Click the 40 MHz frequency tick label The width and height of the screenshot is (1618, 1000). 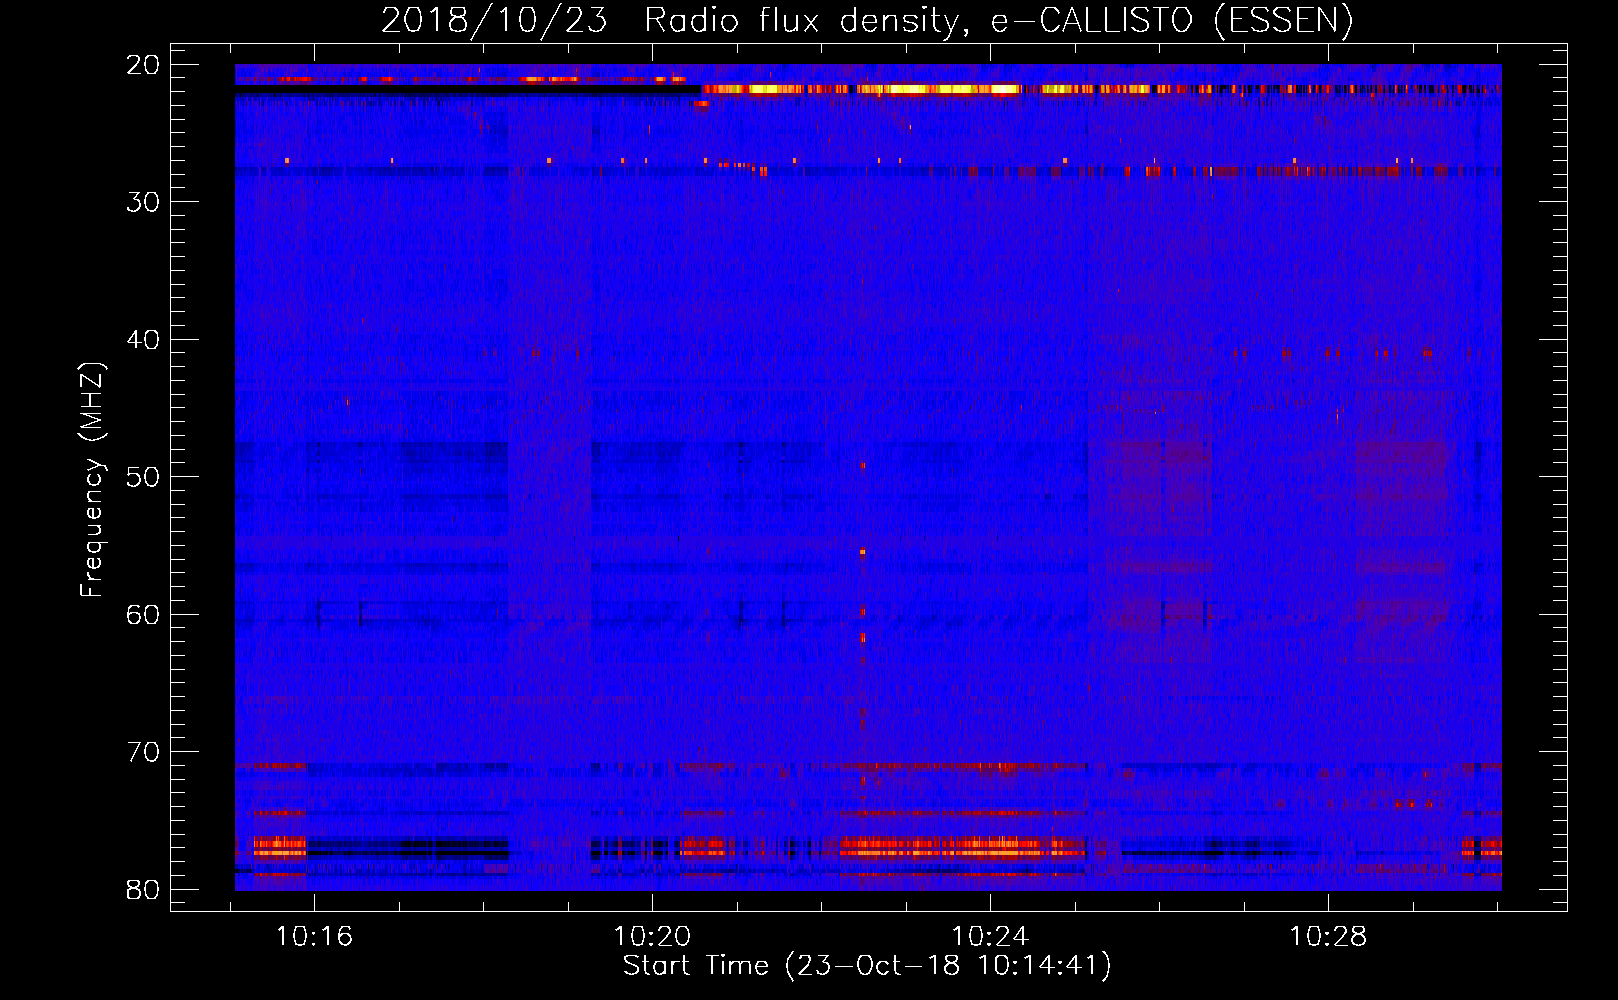(144, 340)
